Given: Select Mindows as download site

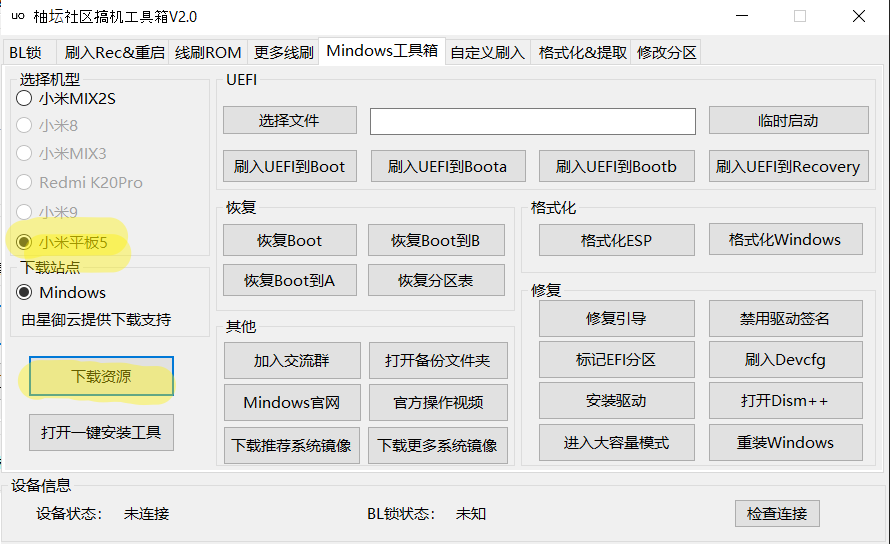Looking at the screenshot, I should coord(24,292).
